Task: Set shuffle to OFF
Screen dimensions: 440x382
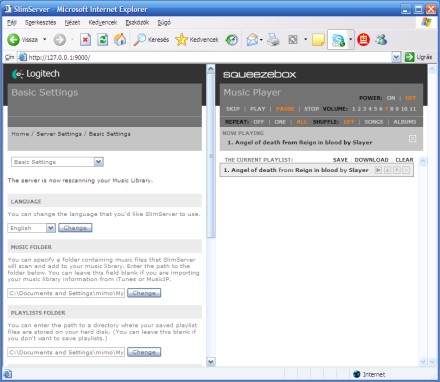Action: coord(349,122)
